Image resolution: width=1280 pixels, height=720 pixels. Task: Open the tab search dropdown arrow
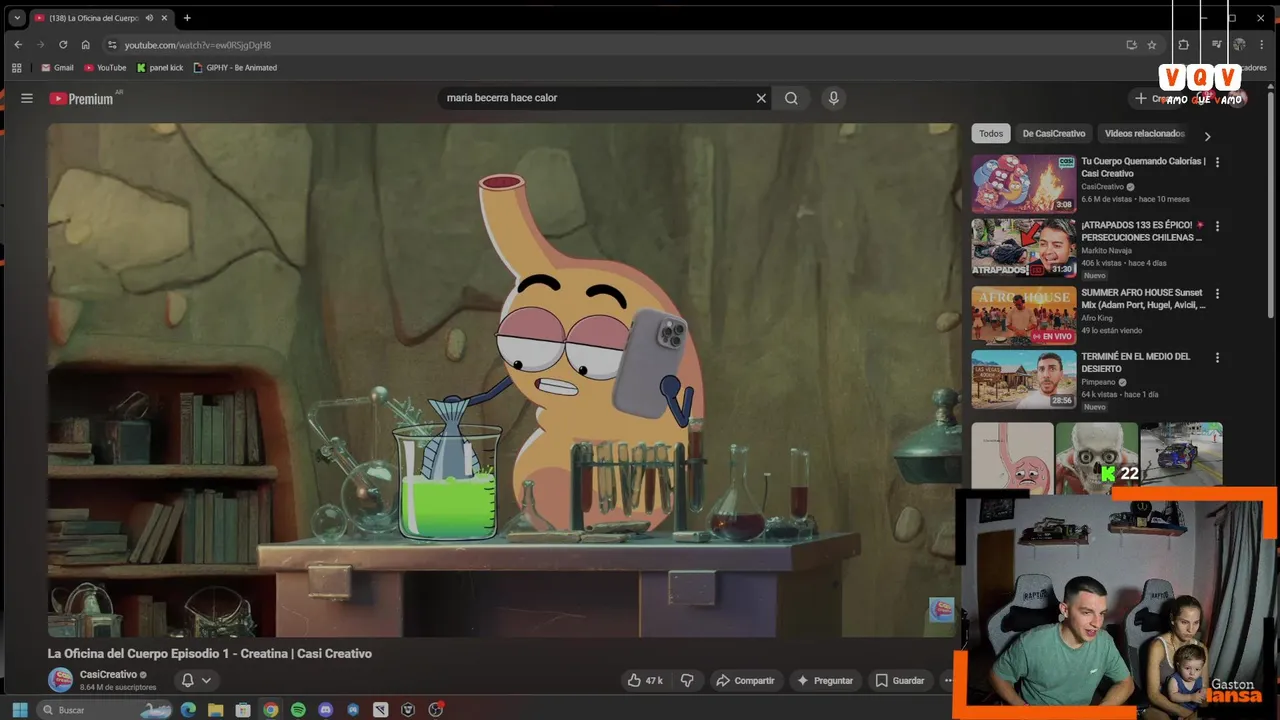point(17,18)
